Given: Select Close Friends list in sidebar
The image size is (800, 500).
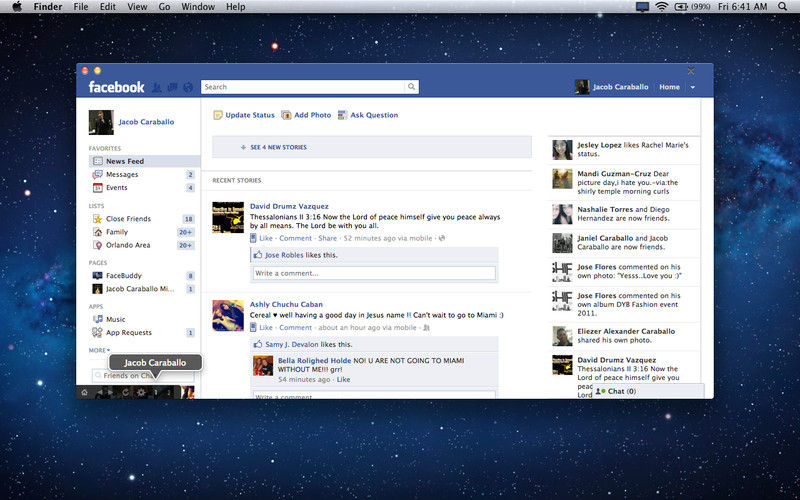Looking at the screenshot, I should [128, 218].
